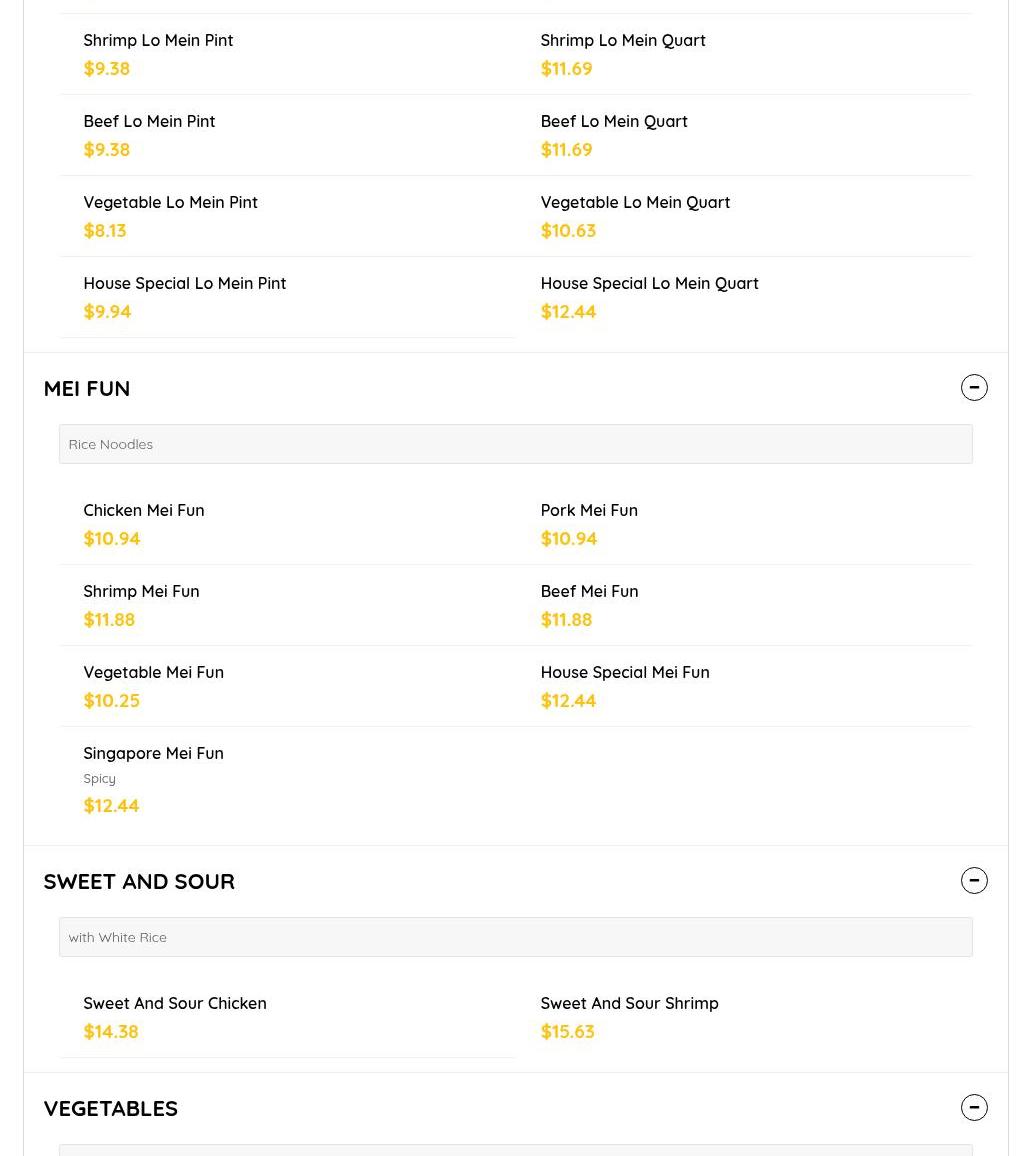This screenshot has width=1030, height=1156.
Task: Click the Beef Lo Mein Quart item
Action: click(x=613, y=122)
